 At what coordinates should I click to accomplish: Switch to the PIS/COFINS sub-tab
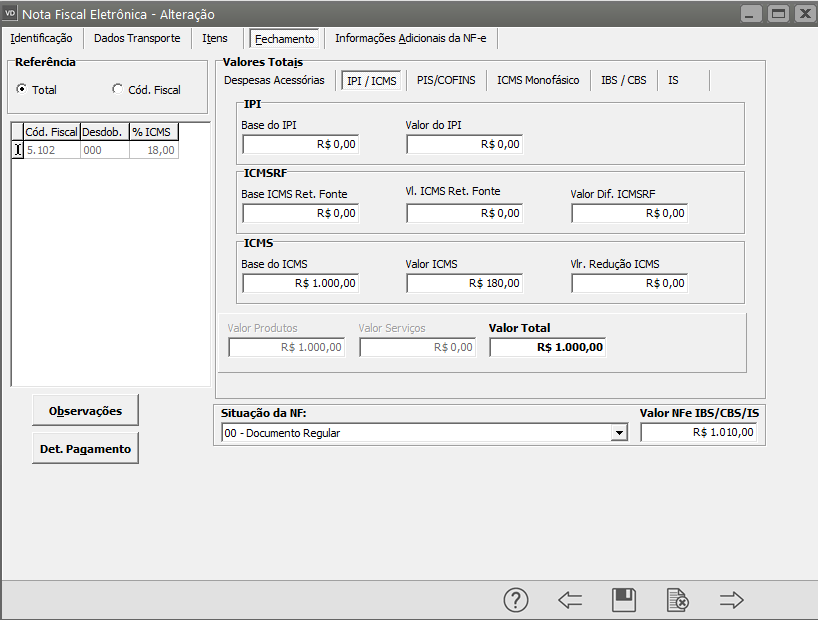pyautogui.click(x=446, y=80)
